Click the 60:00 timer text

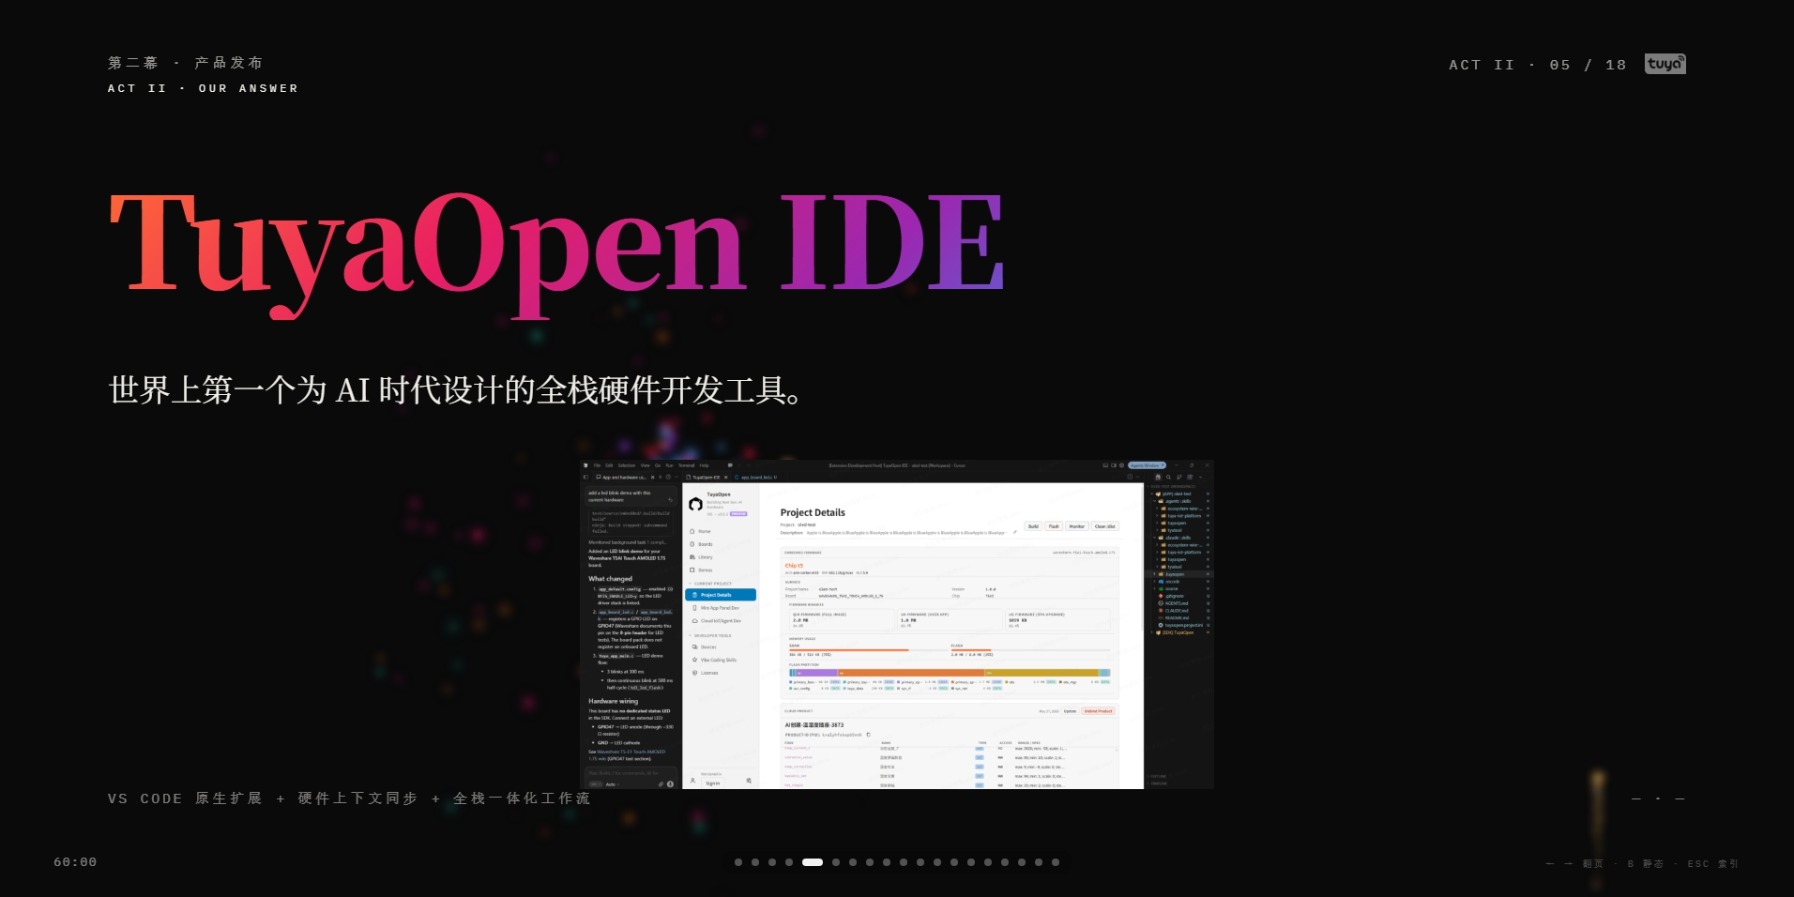75,862
